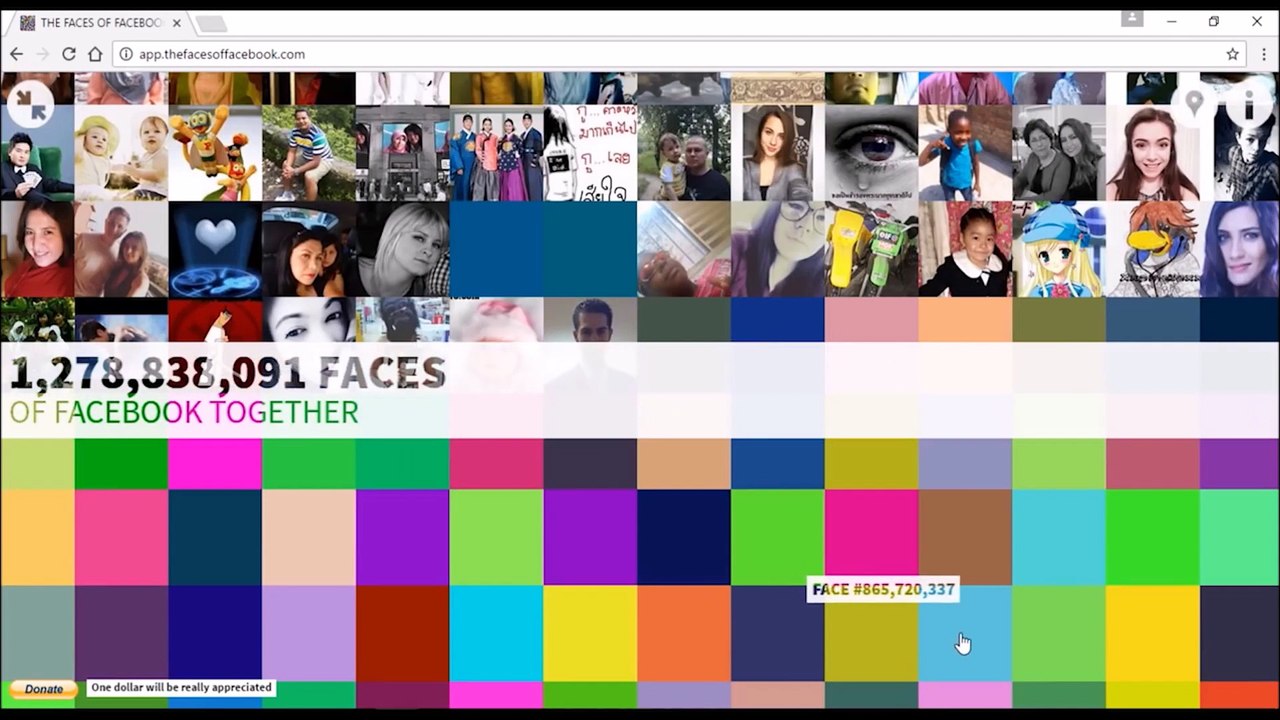
Task: Click the cyan tile in the bottom row
Action: click(x=496, y=633)
